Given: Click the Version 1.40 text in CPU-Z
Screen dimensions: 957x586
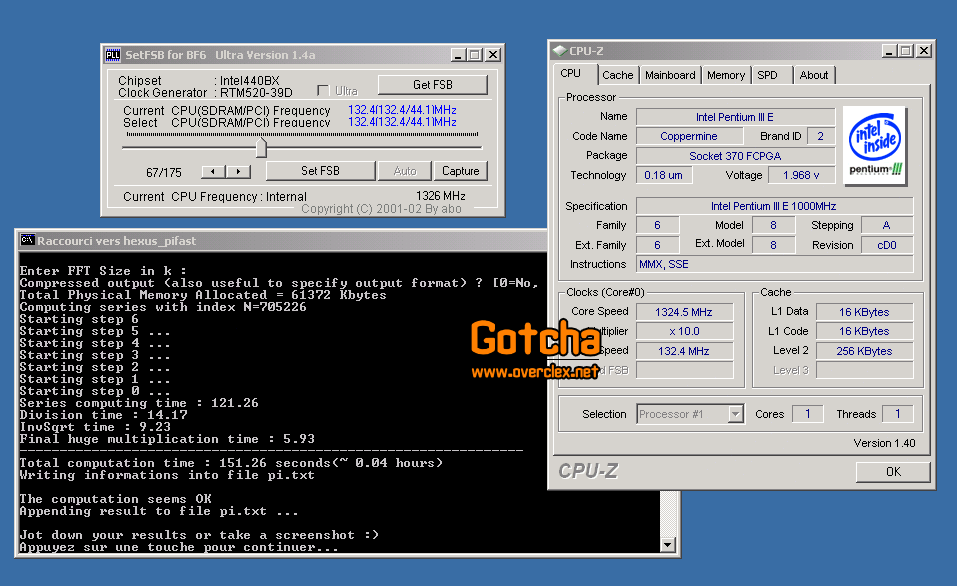Looking at the screenshot, I should pyautogui.click(x=884, y=443).
